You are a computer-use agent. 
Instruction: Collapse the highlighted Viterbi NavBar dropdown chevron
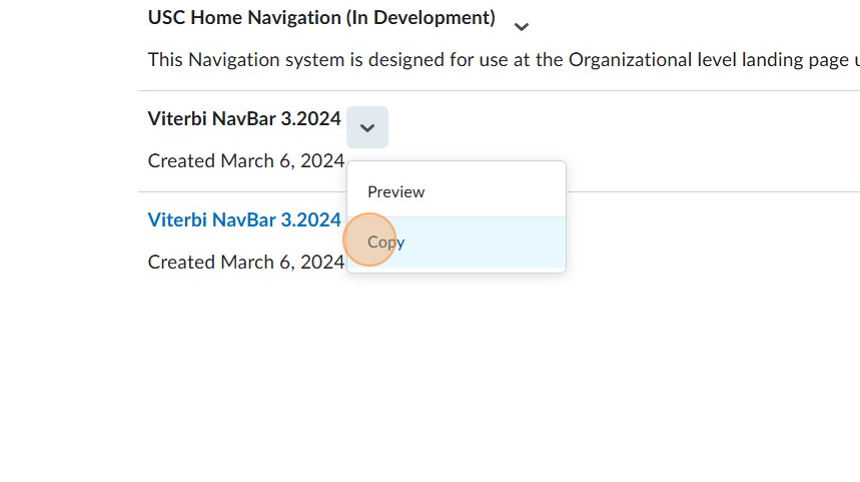point(367,128)
